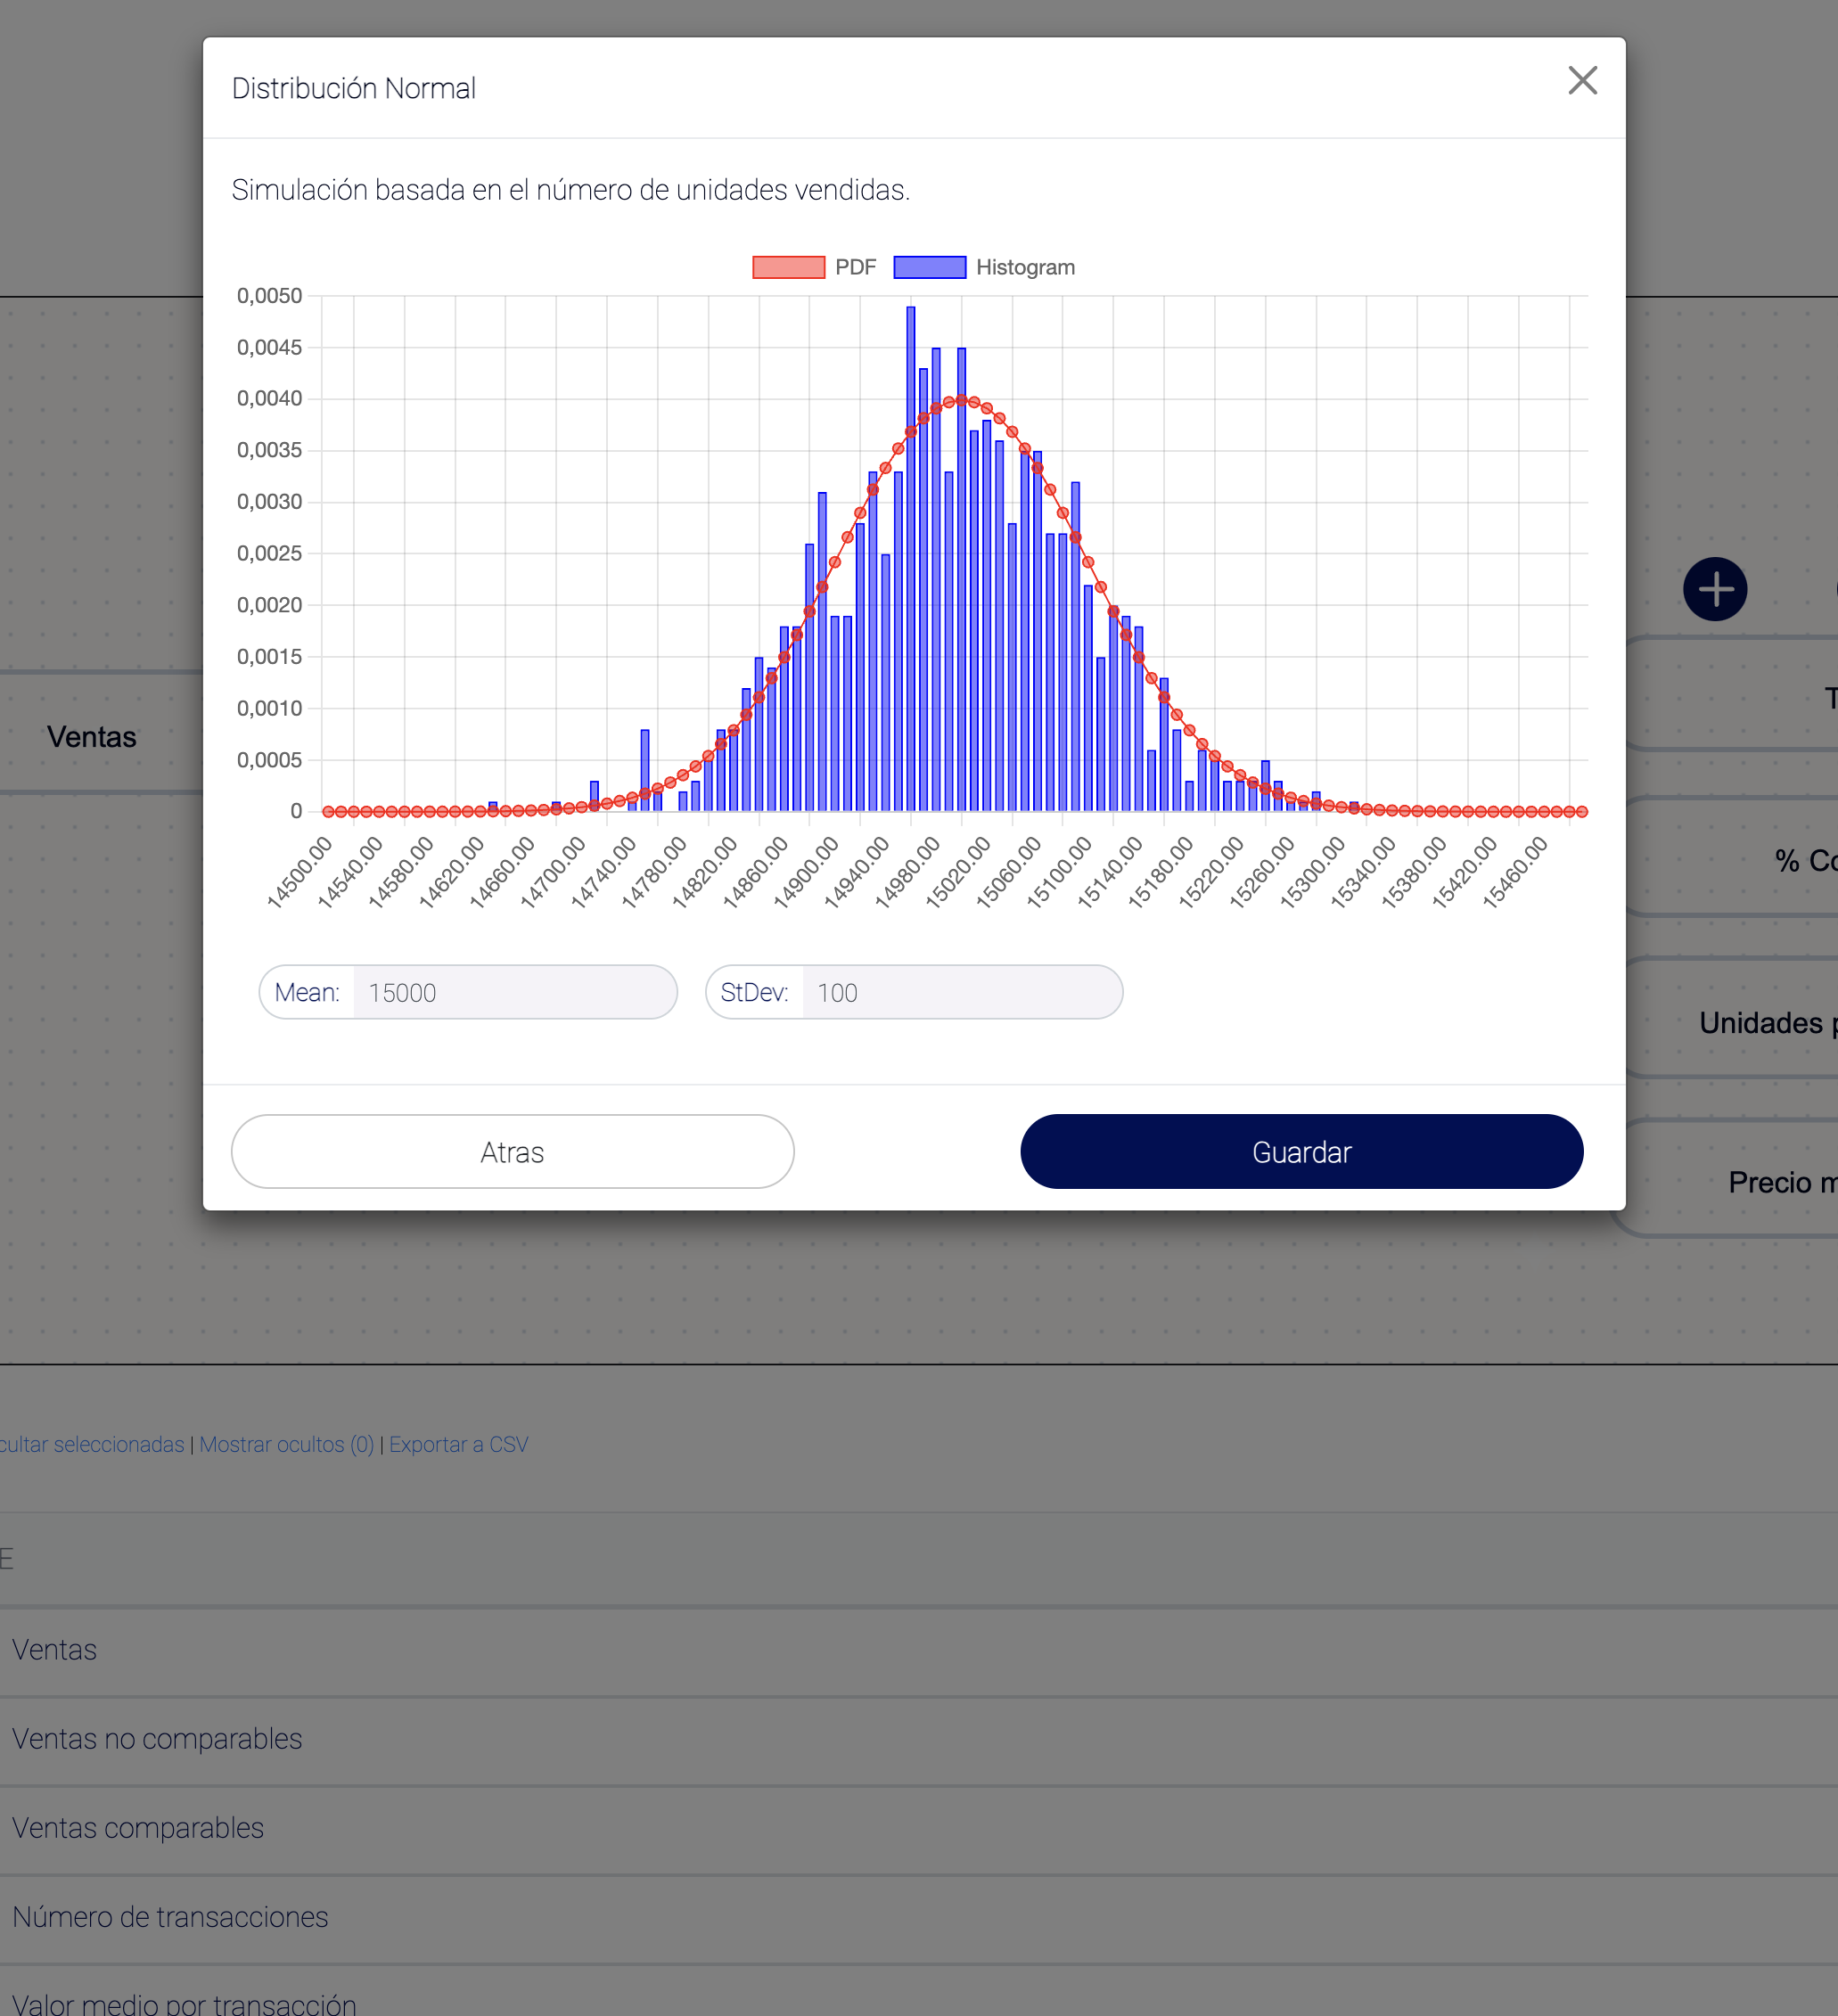Image resolution: width=1838 pixels, height=2016 pixels.
Task: Toggle the PDF legend swatch
Action: coord(788,268)
